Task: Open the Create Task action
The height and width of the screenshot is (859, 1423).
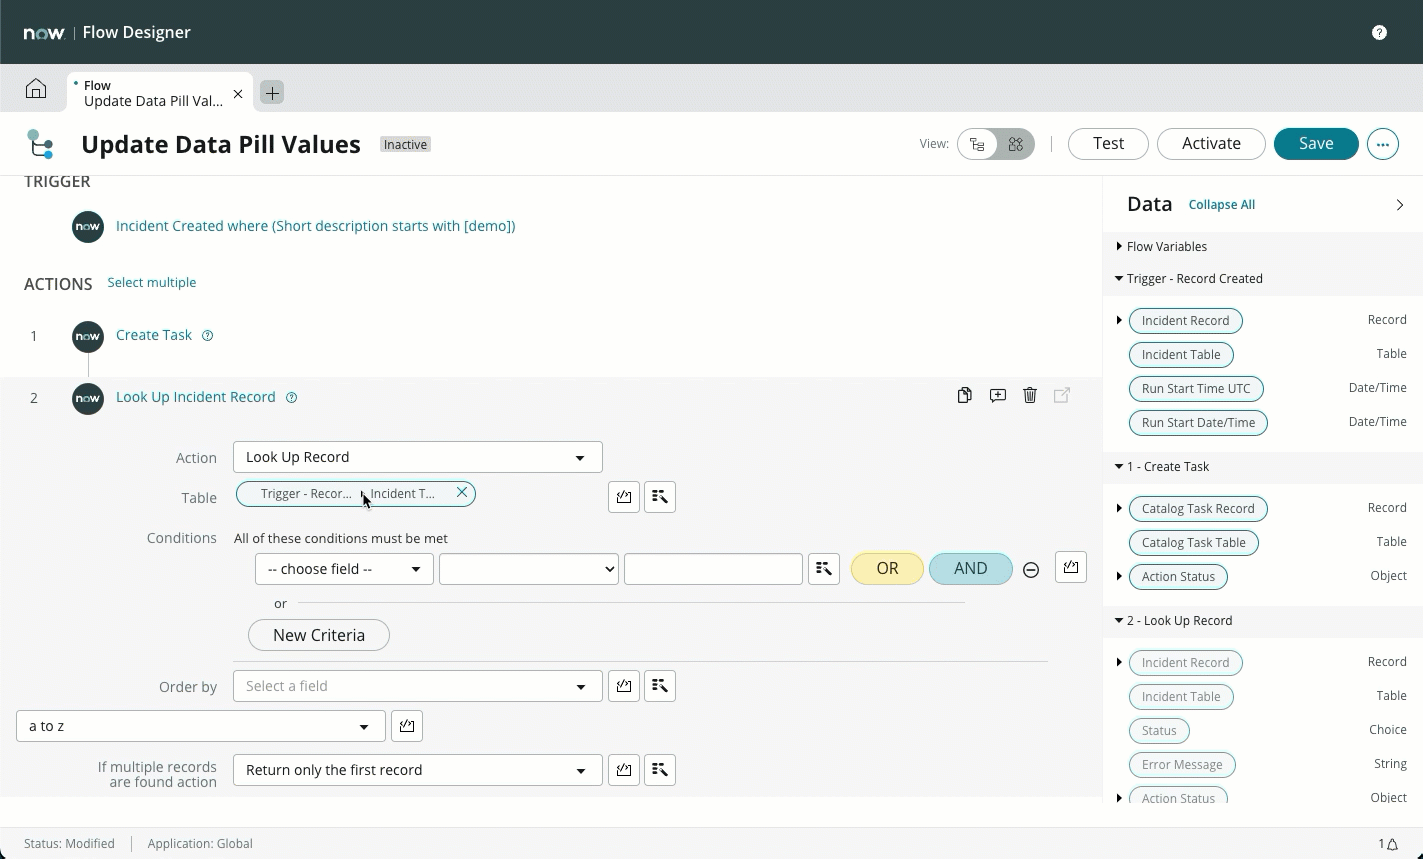Action: point(154,335)
